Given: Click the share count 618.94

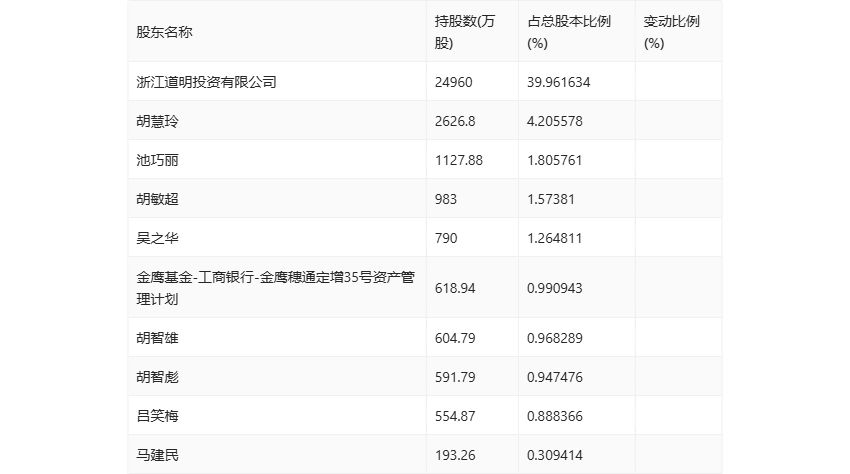Looking at the screenshot, I should click(x=455, y=288).
